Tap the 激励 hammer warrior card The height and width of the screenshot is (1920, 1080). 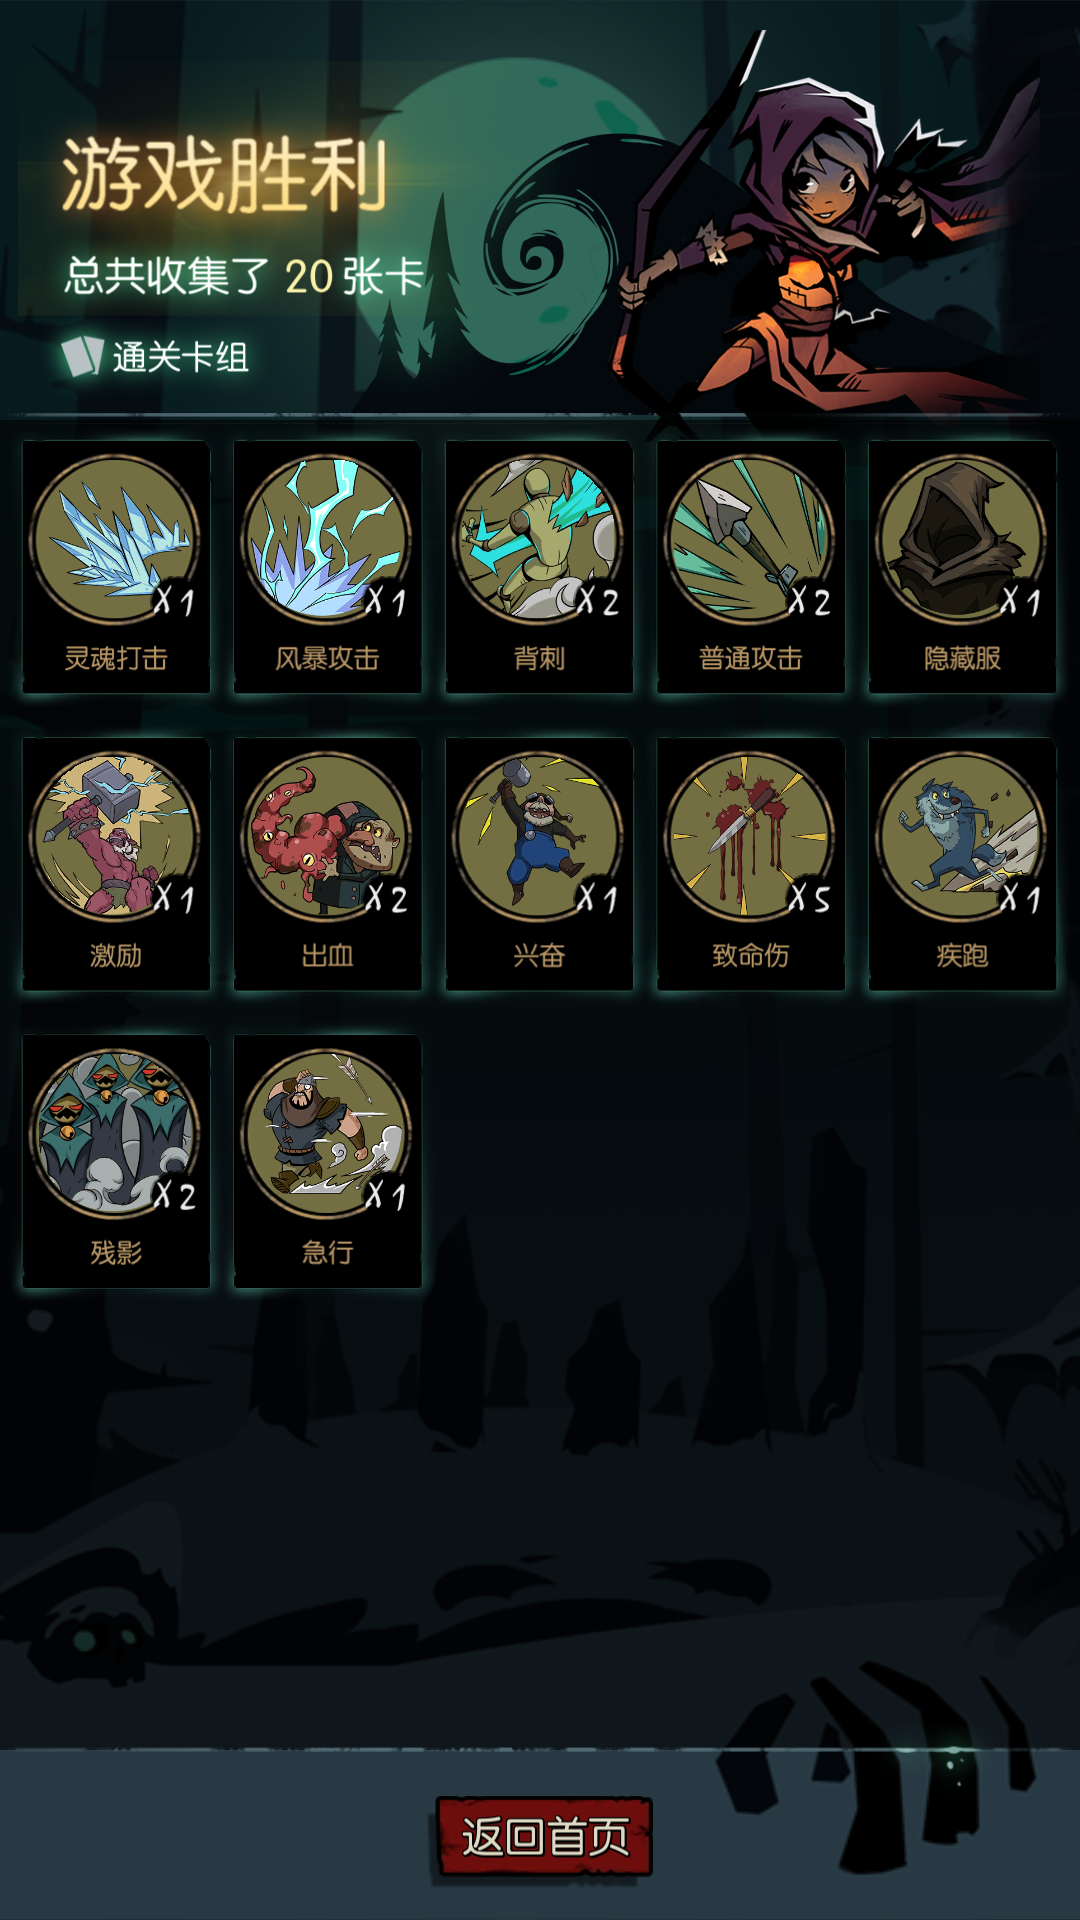116,863
